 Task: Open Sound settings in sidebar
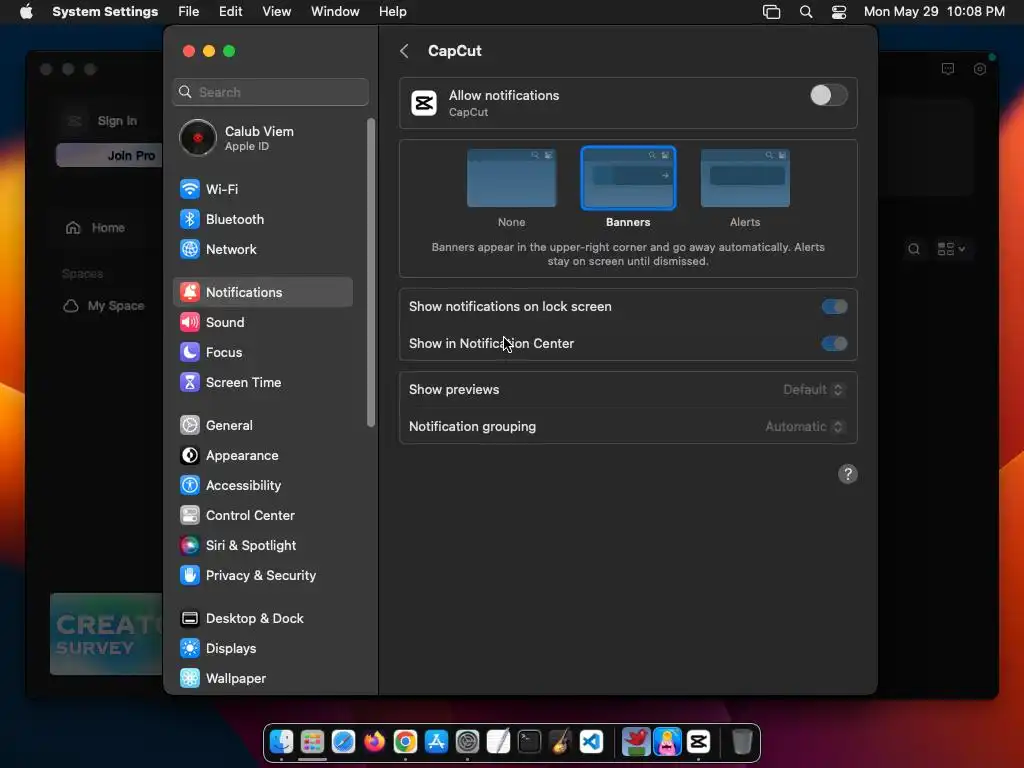coord(263,322)
